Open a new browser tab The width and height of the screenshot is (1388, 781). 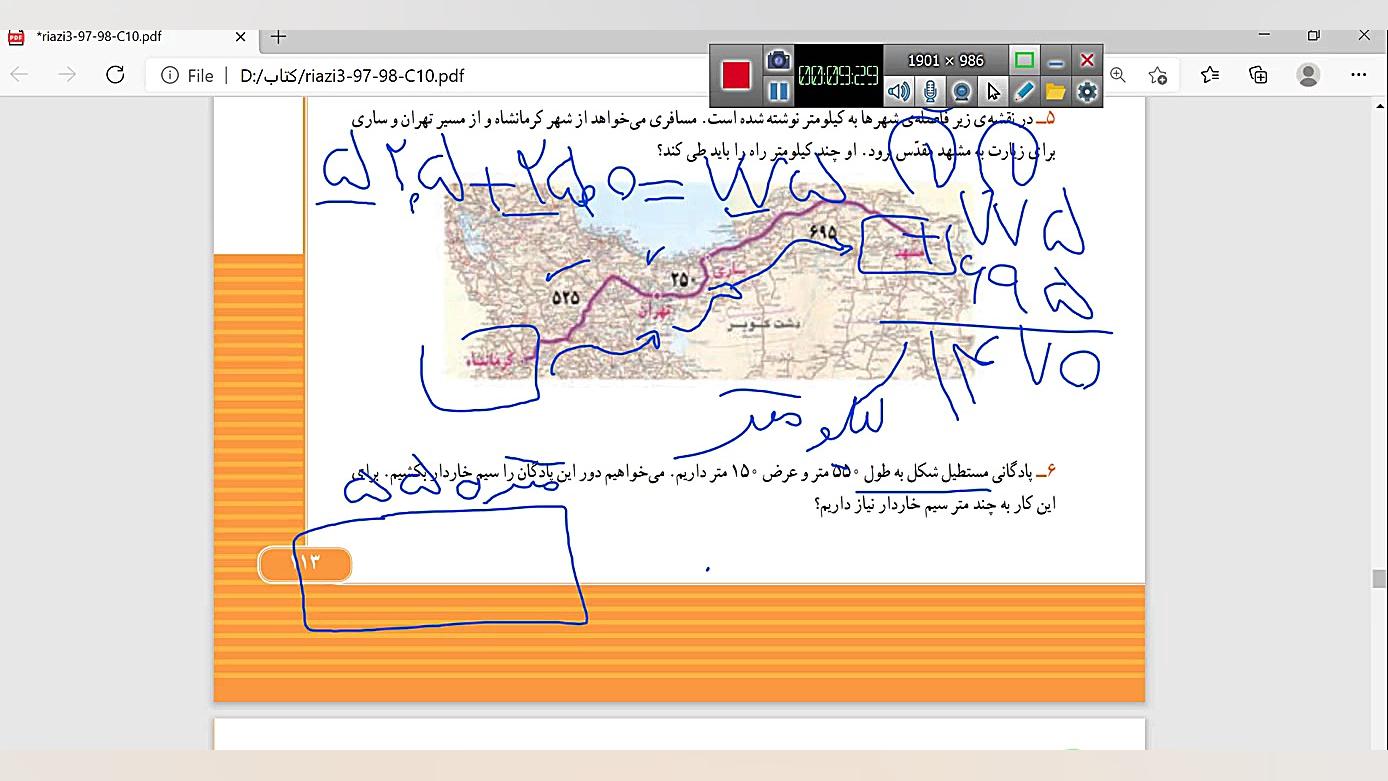[278, 37]
